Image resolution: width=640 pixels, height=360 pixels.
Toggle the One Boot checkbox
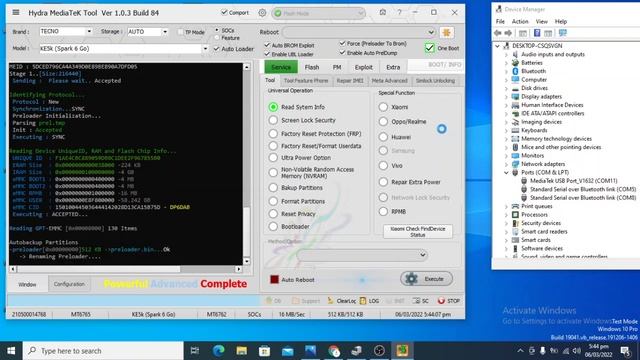point(429,48)
